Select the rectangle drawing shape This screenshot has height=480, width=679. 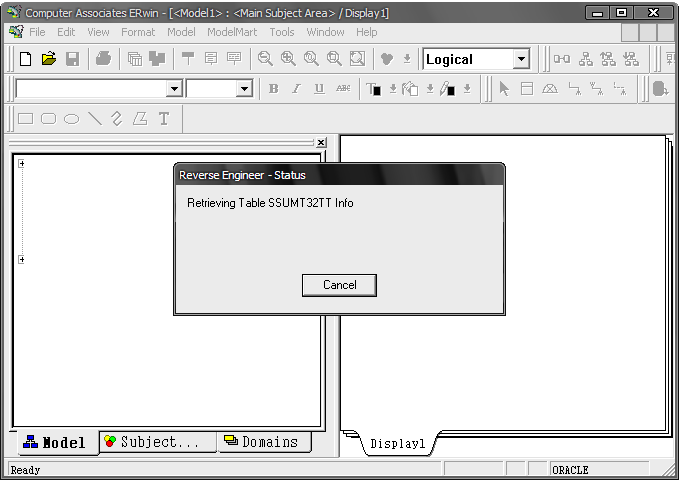26,119
